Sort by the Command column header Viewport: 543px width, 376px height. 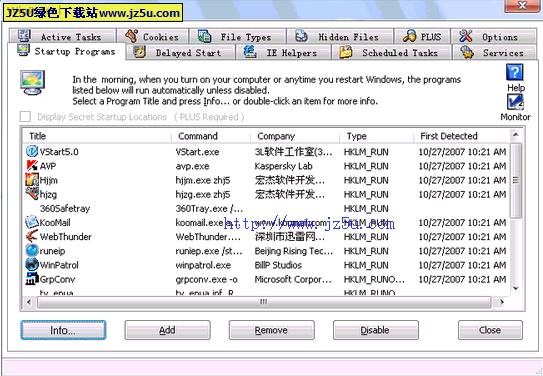coord(211,136)
